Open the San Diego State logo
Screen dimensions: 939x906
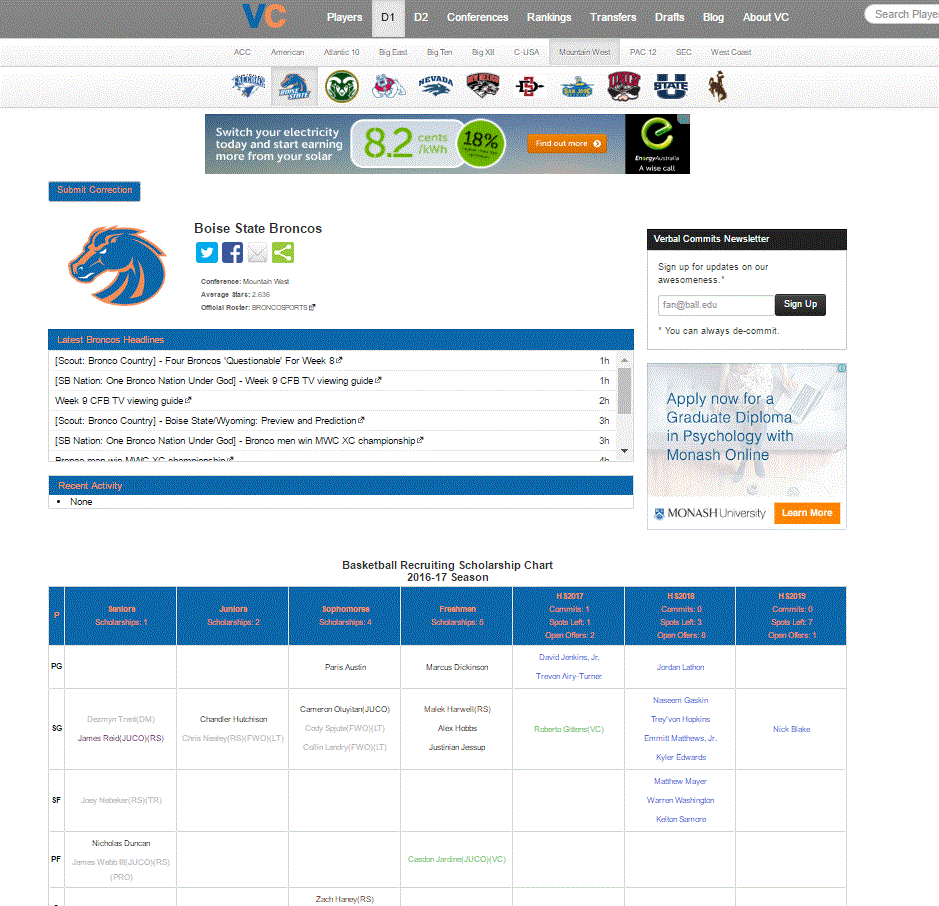coord(529,87)
